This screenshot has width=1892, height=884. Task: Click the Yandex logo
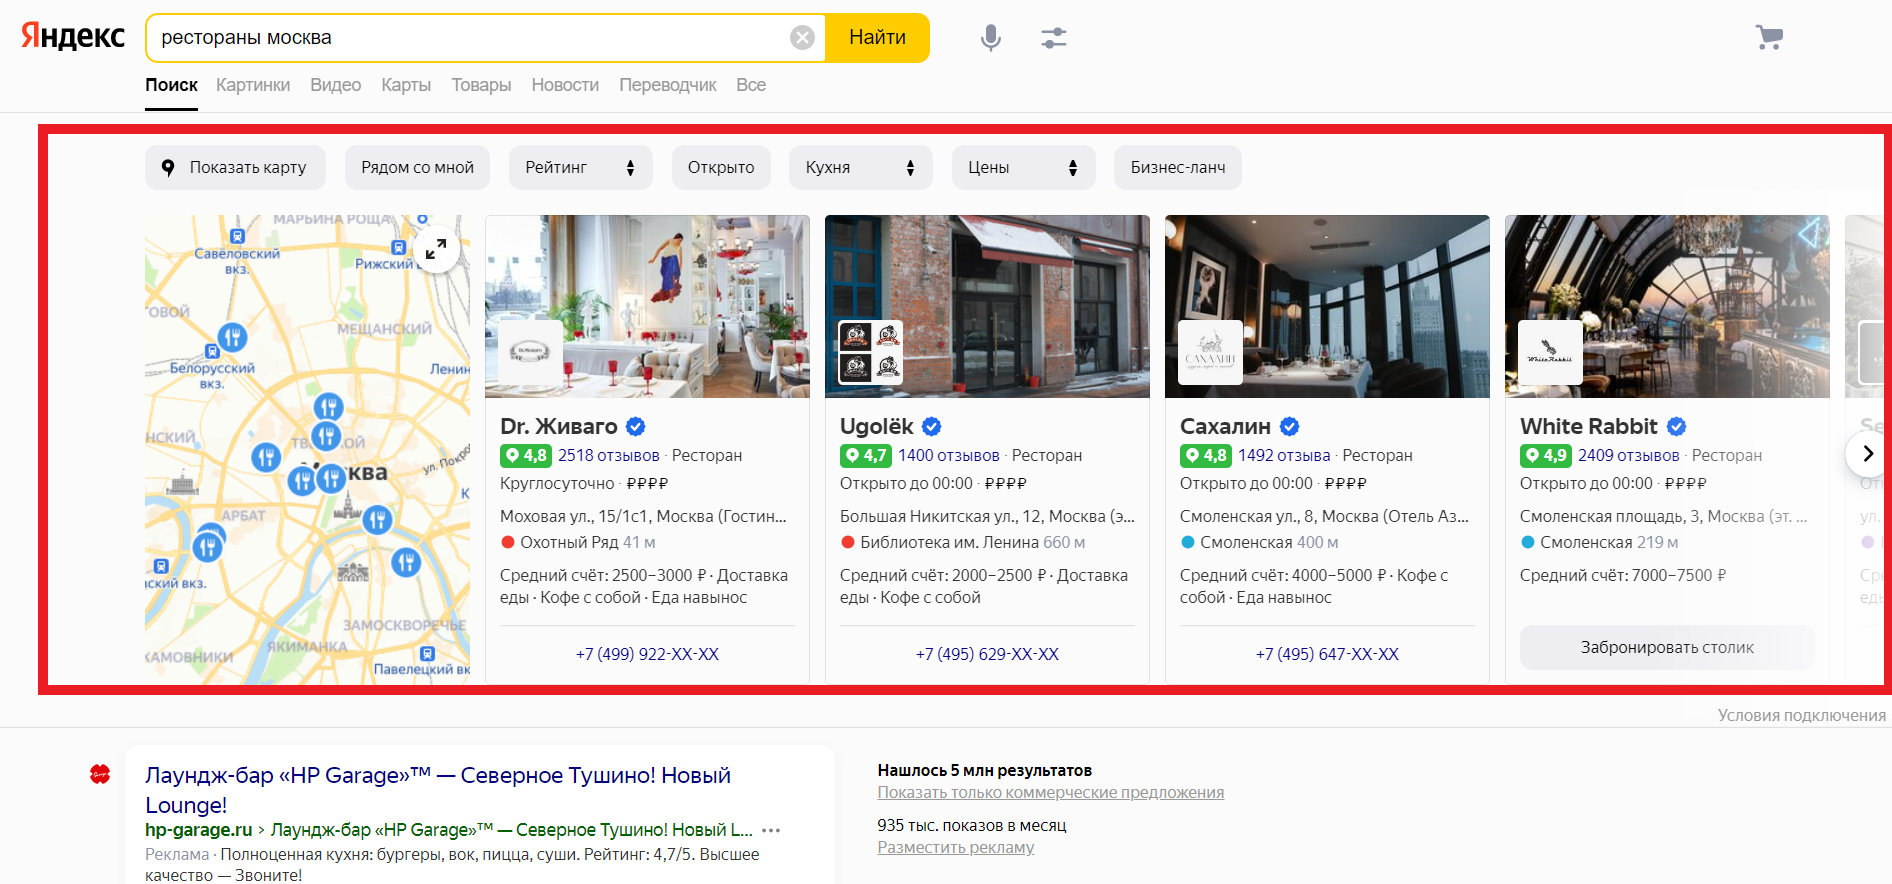tap(73, 37)
